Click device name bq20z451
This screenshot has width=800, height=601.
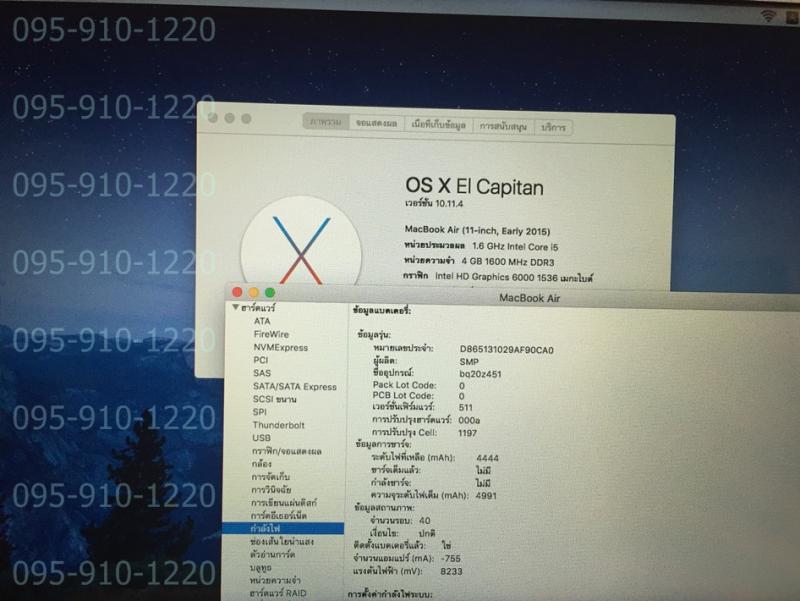[x=480, y=374]
